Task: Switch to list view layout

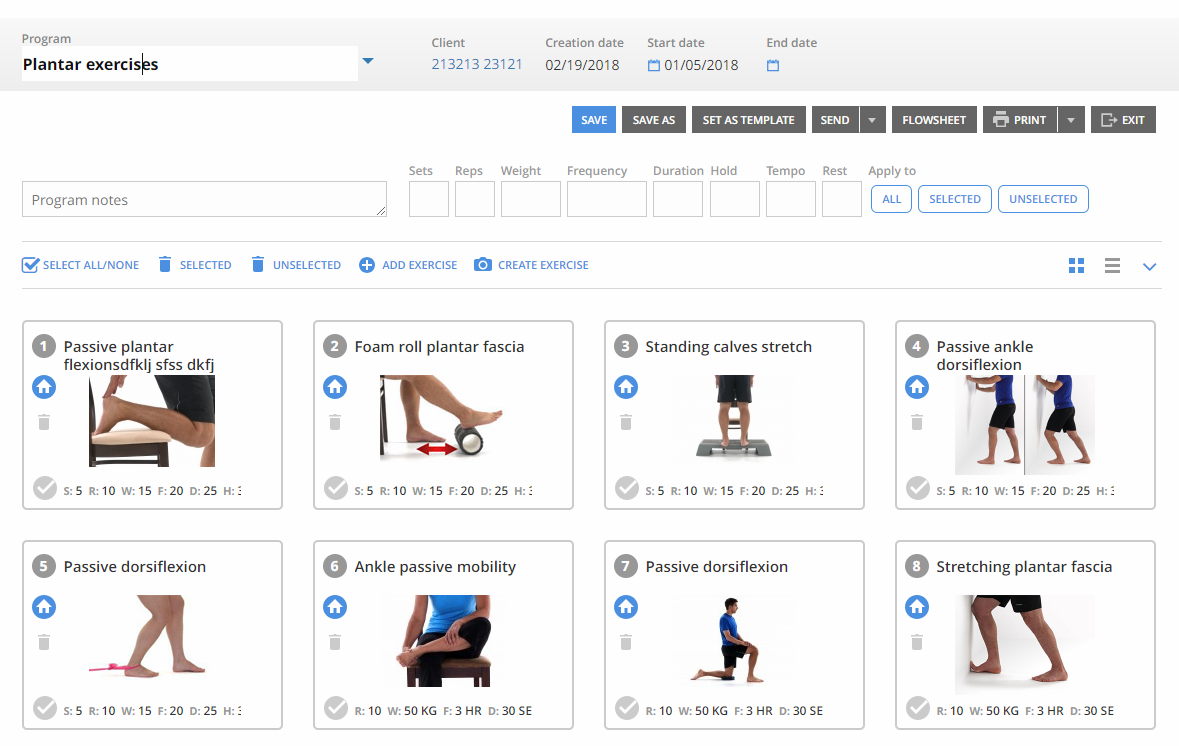Action: pyautogui.click(x=1113, y=265)
